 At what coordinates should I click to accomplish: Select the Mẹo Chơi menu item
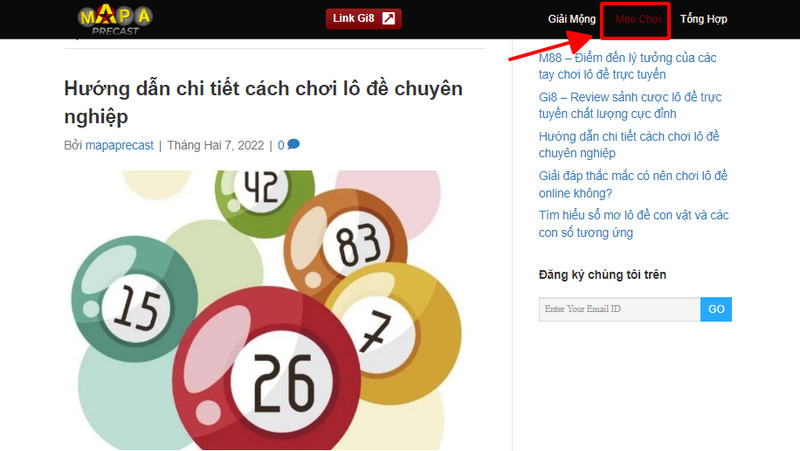pos(638,19)
